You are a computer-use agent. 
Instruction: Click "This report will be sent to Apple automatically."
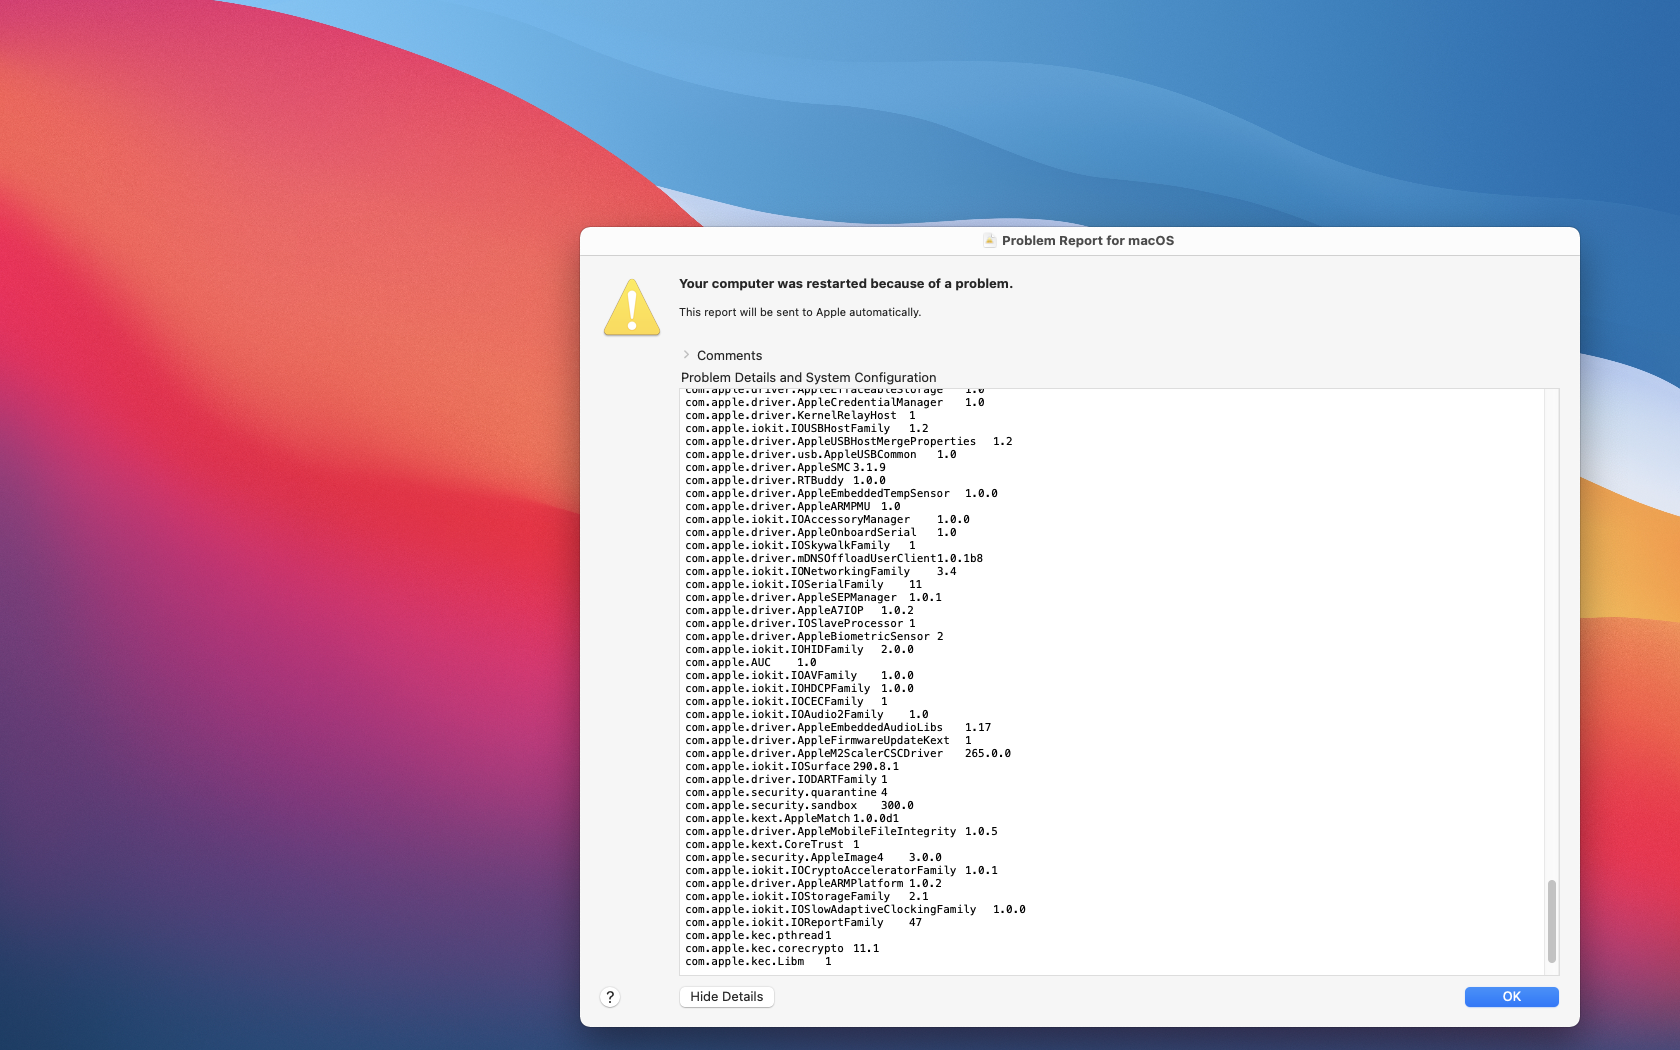[x=800, y=312]
